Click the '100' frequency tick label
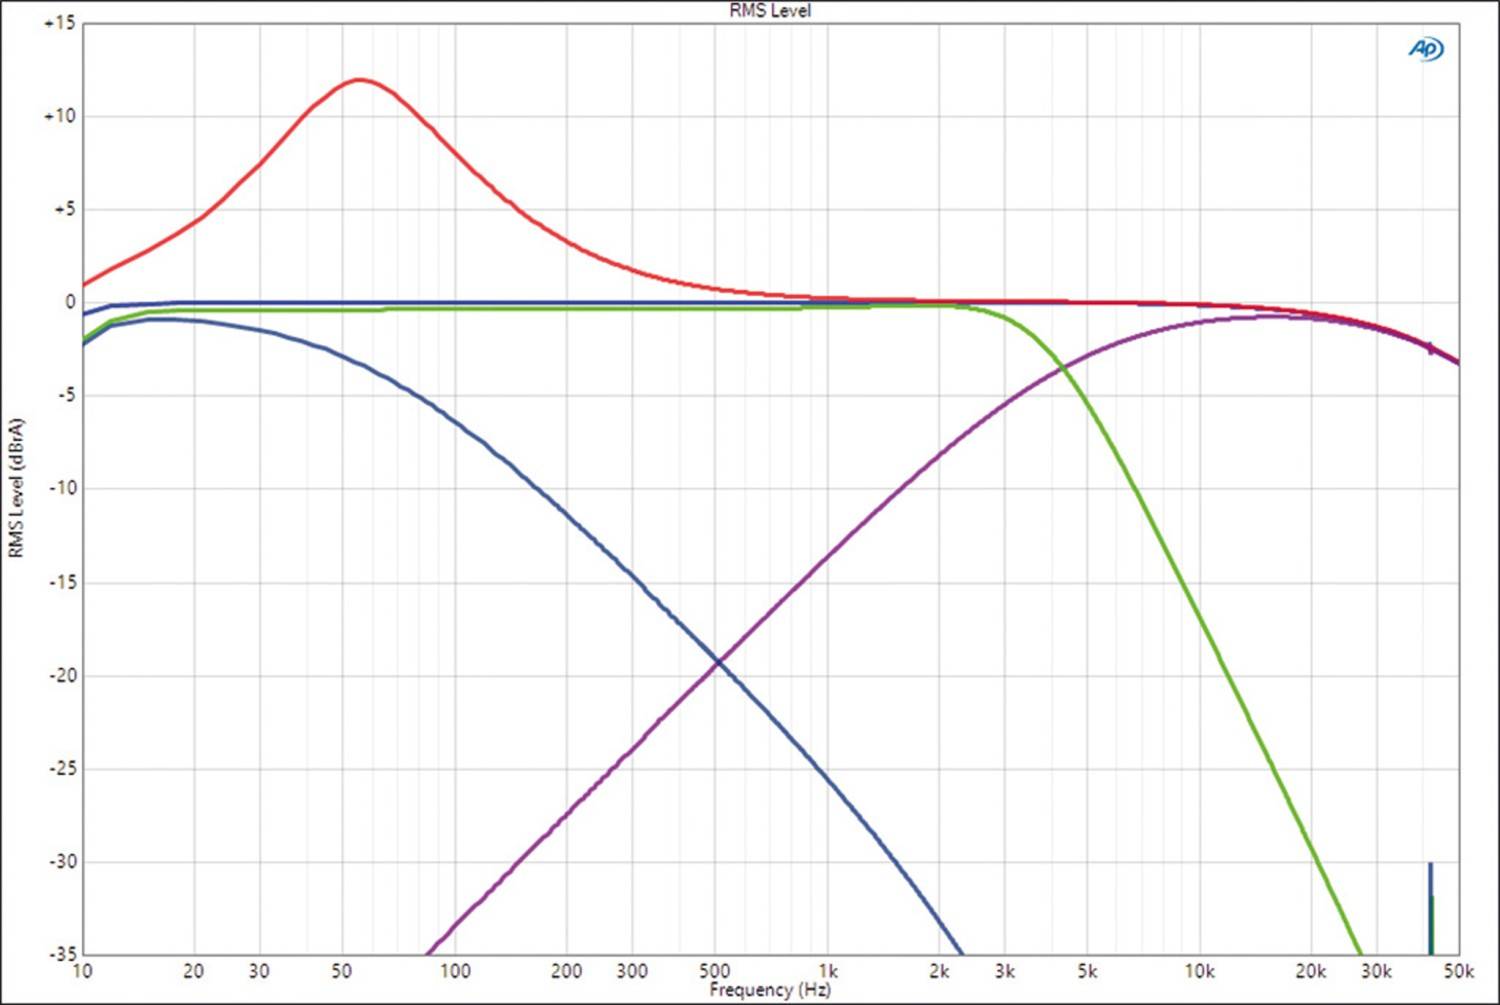 (455, 971)
